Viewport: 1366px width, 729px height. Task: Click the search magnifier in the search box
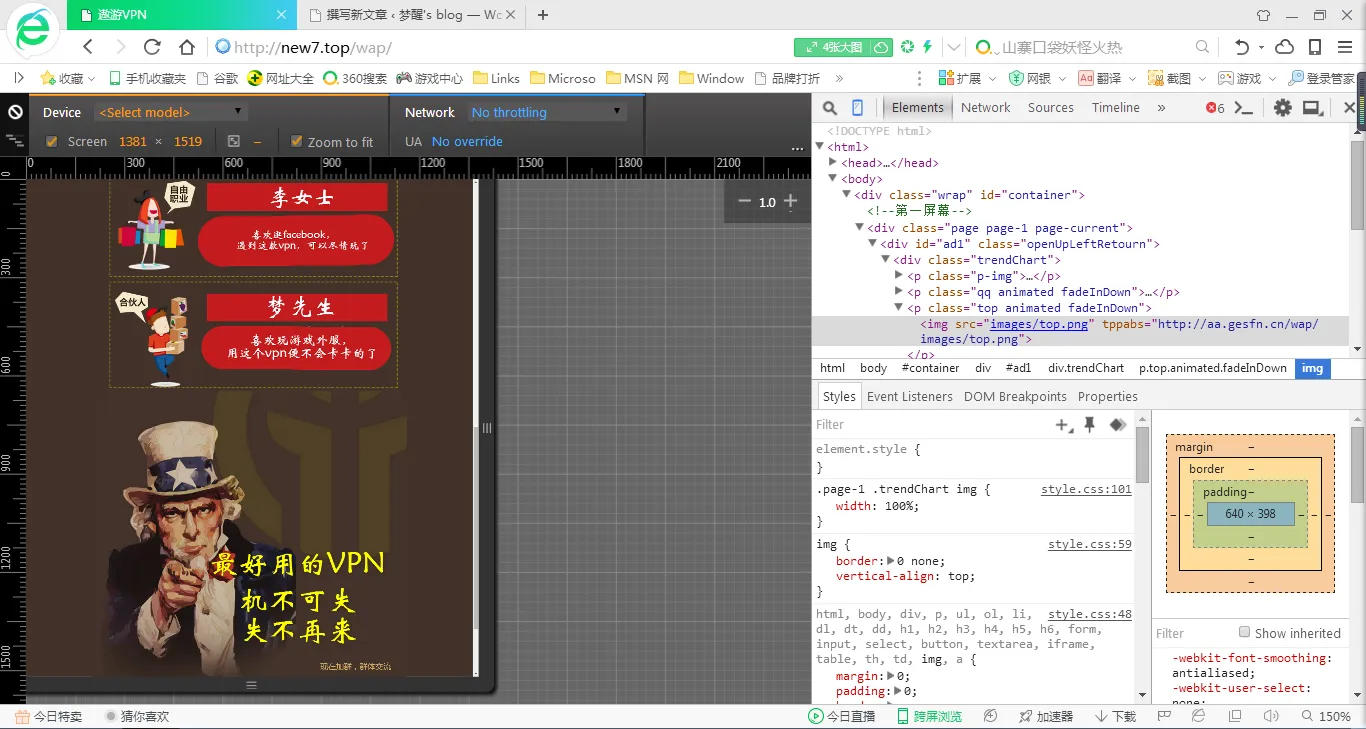[1203, 47]
